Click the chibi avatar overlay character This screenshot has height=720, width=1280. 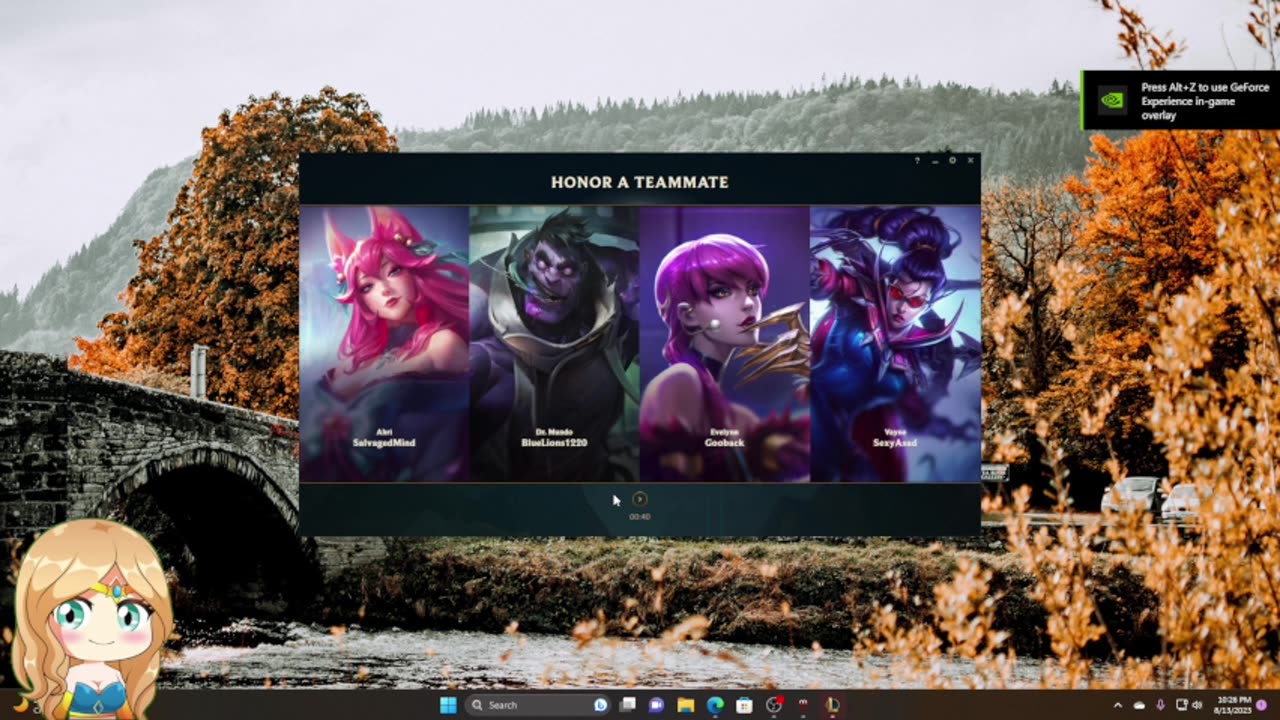[x=92, y=618]
